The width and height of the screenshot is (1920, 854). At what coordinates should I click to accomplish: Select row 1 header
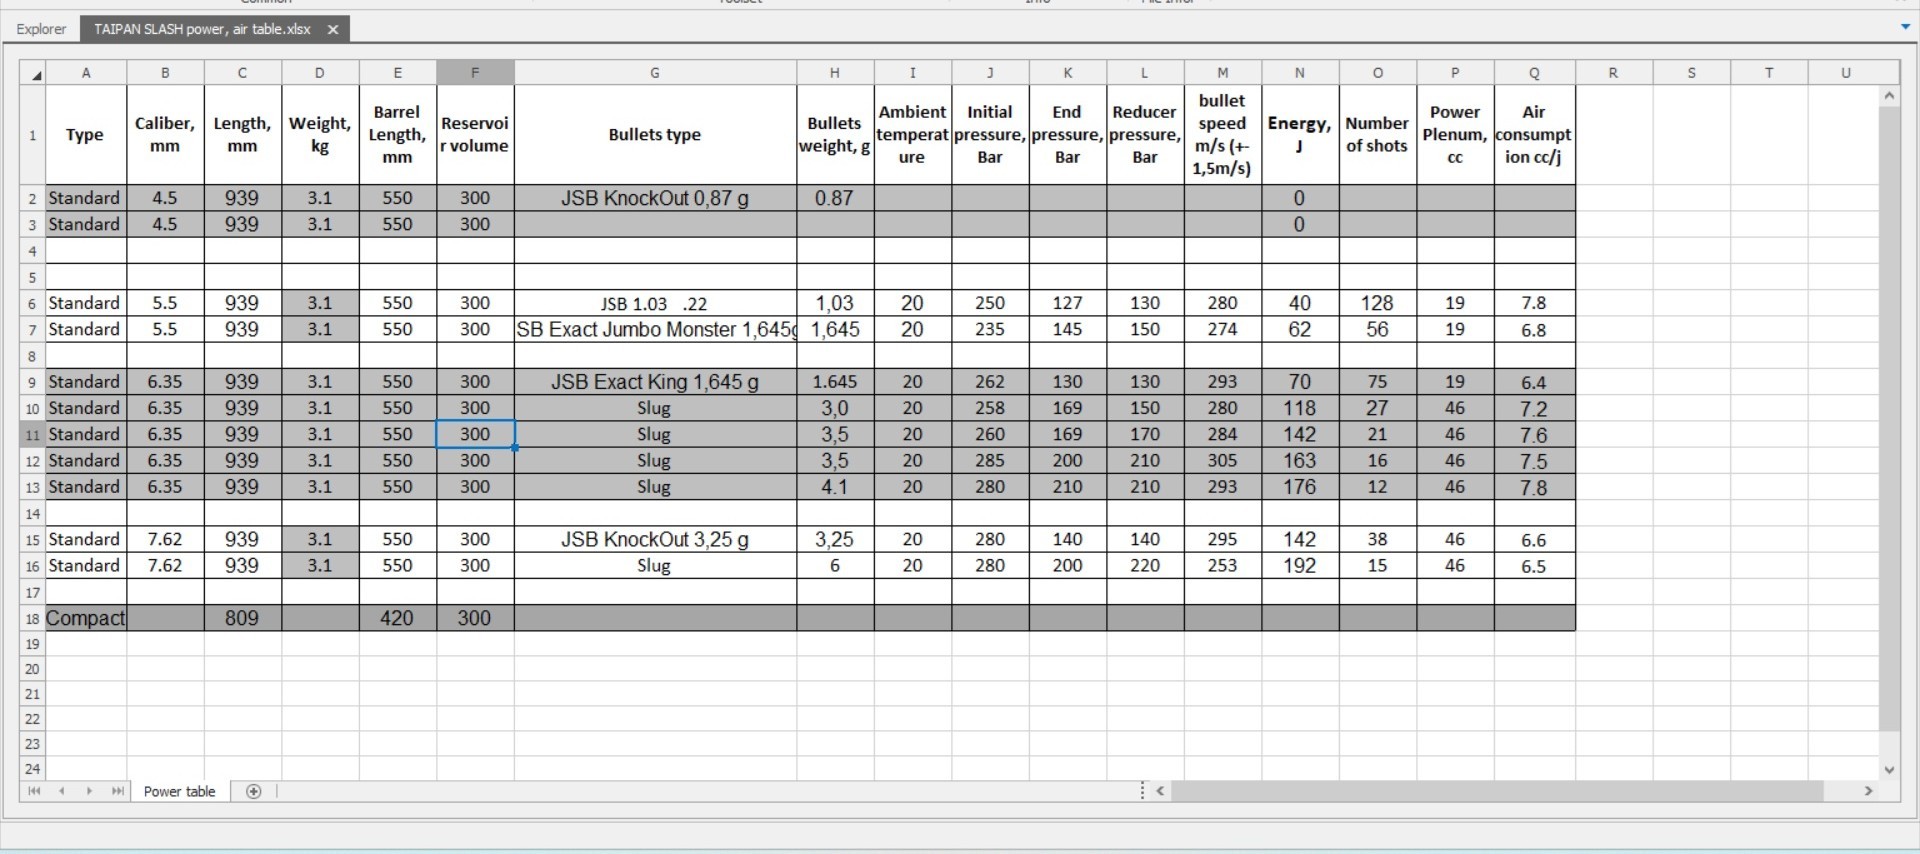click(33, 135)
